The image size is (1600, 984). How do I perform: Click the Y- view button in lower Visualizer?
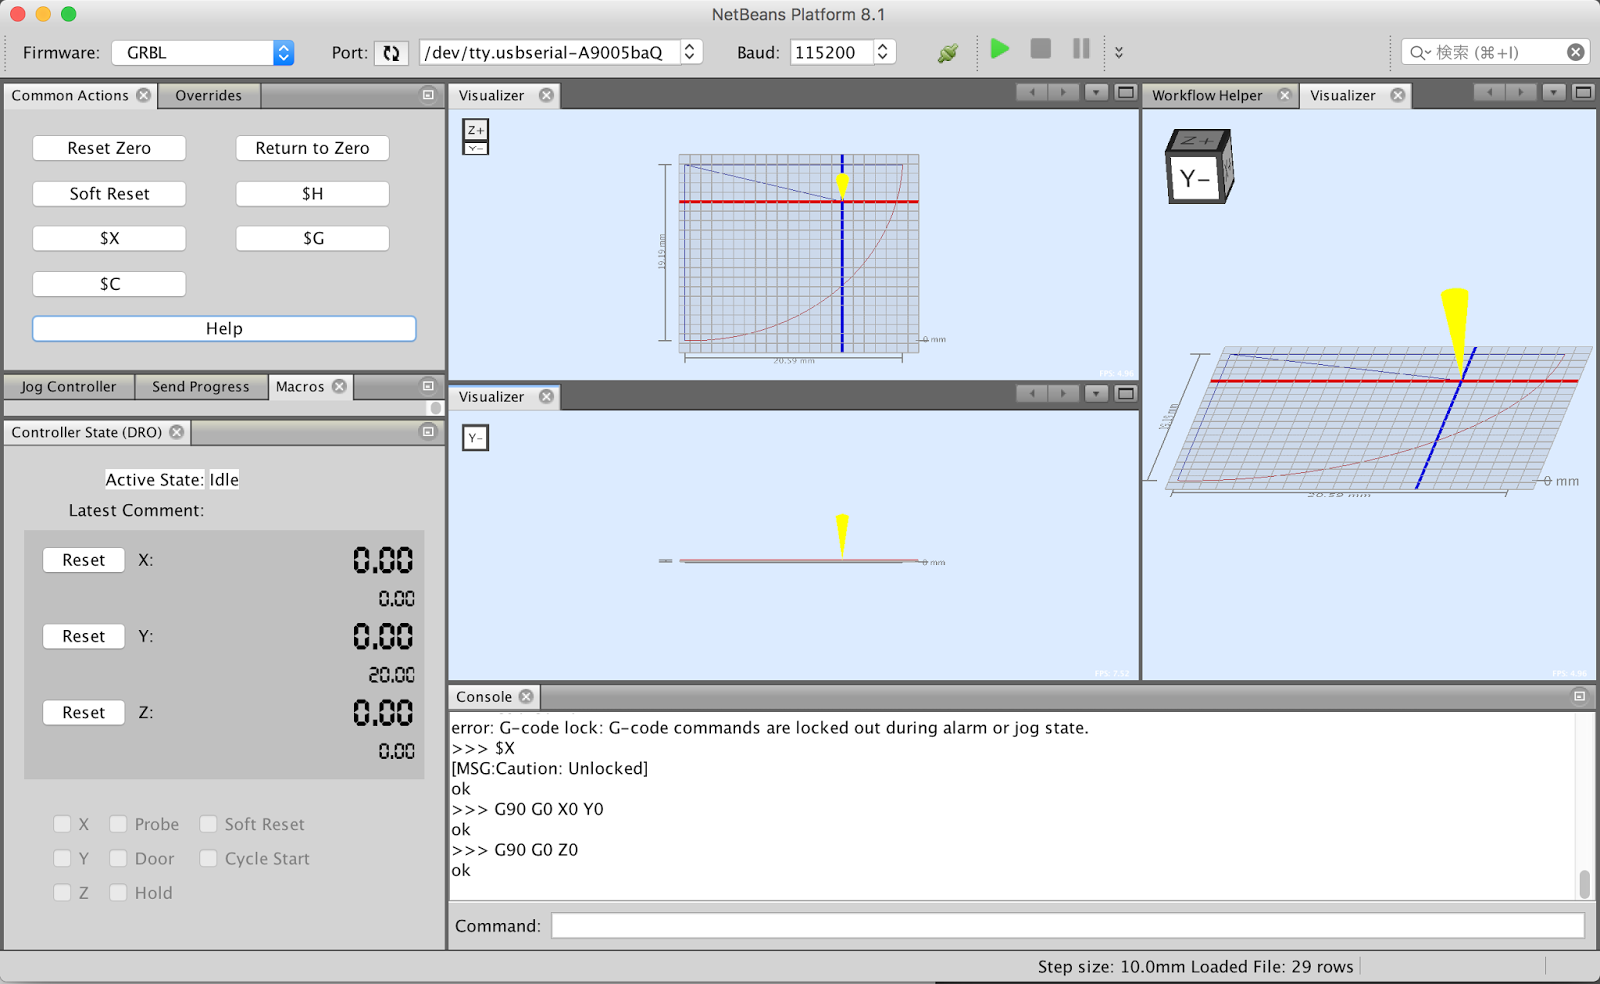[474, 437]
